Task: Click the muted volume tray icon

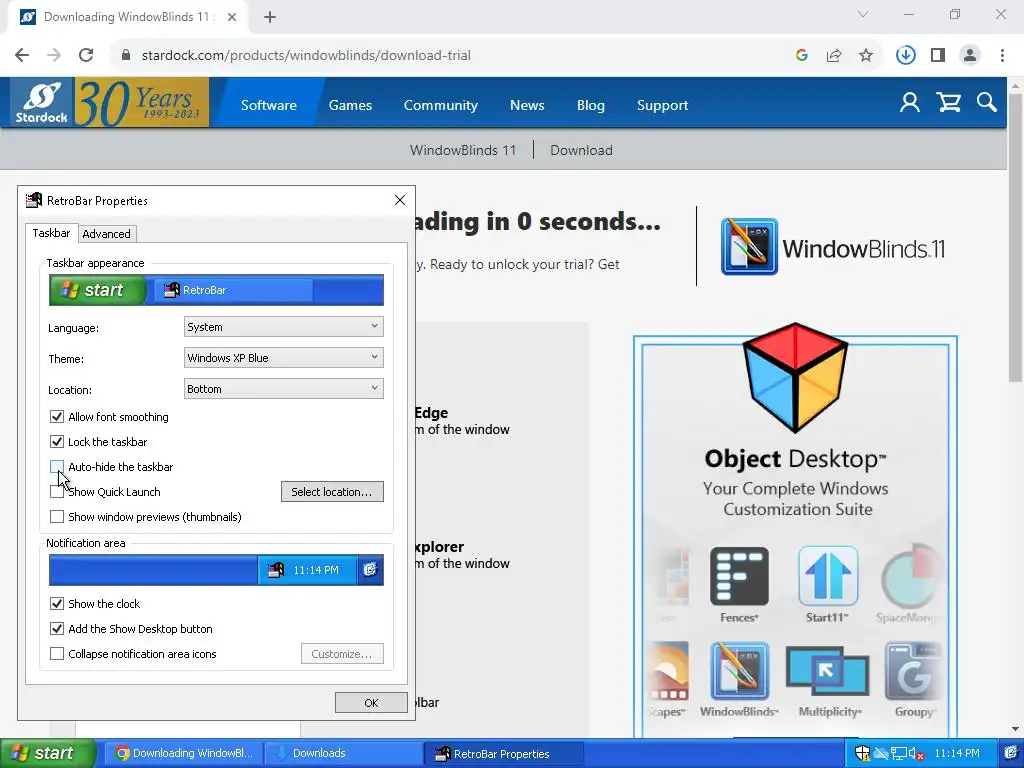Action: click(916, 753)
